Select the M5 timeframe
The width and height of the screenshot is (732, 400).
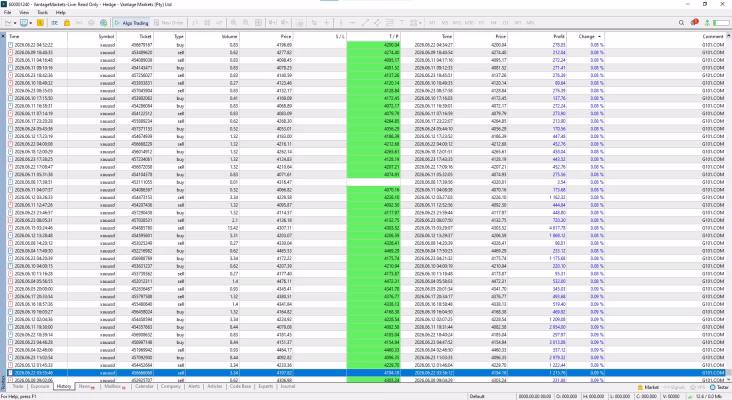tap(444, 22)
